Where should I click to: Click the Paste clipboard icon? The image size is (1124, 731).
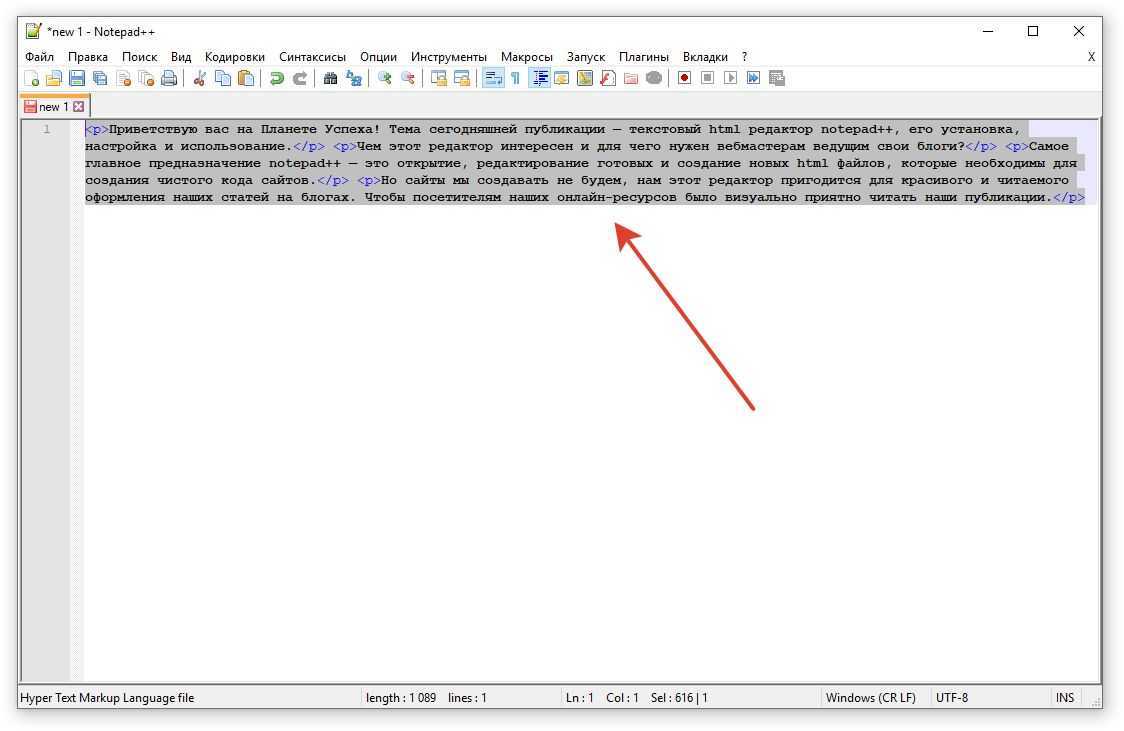click(246, 78)
